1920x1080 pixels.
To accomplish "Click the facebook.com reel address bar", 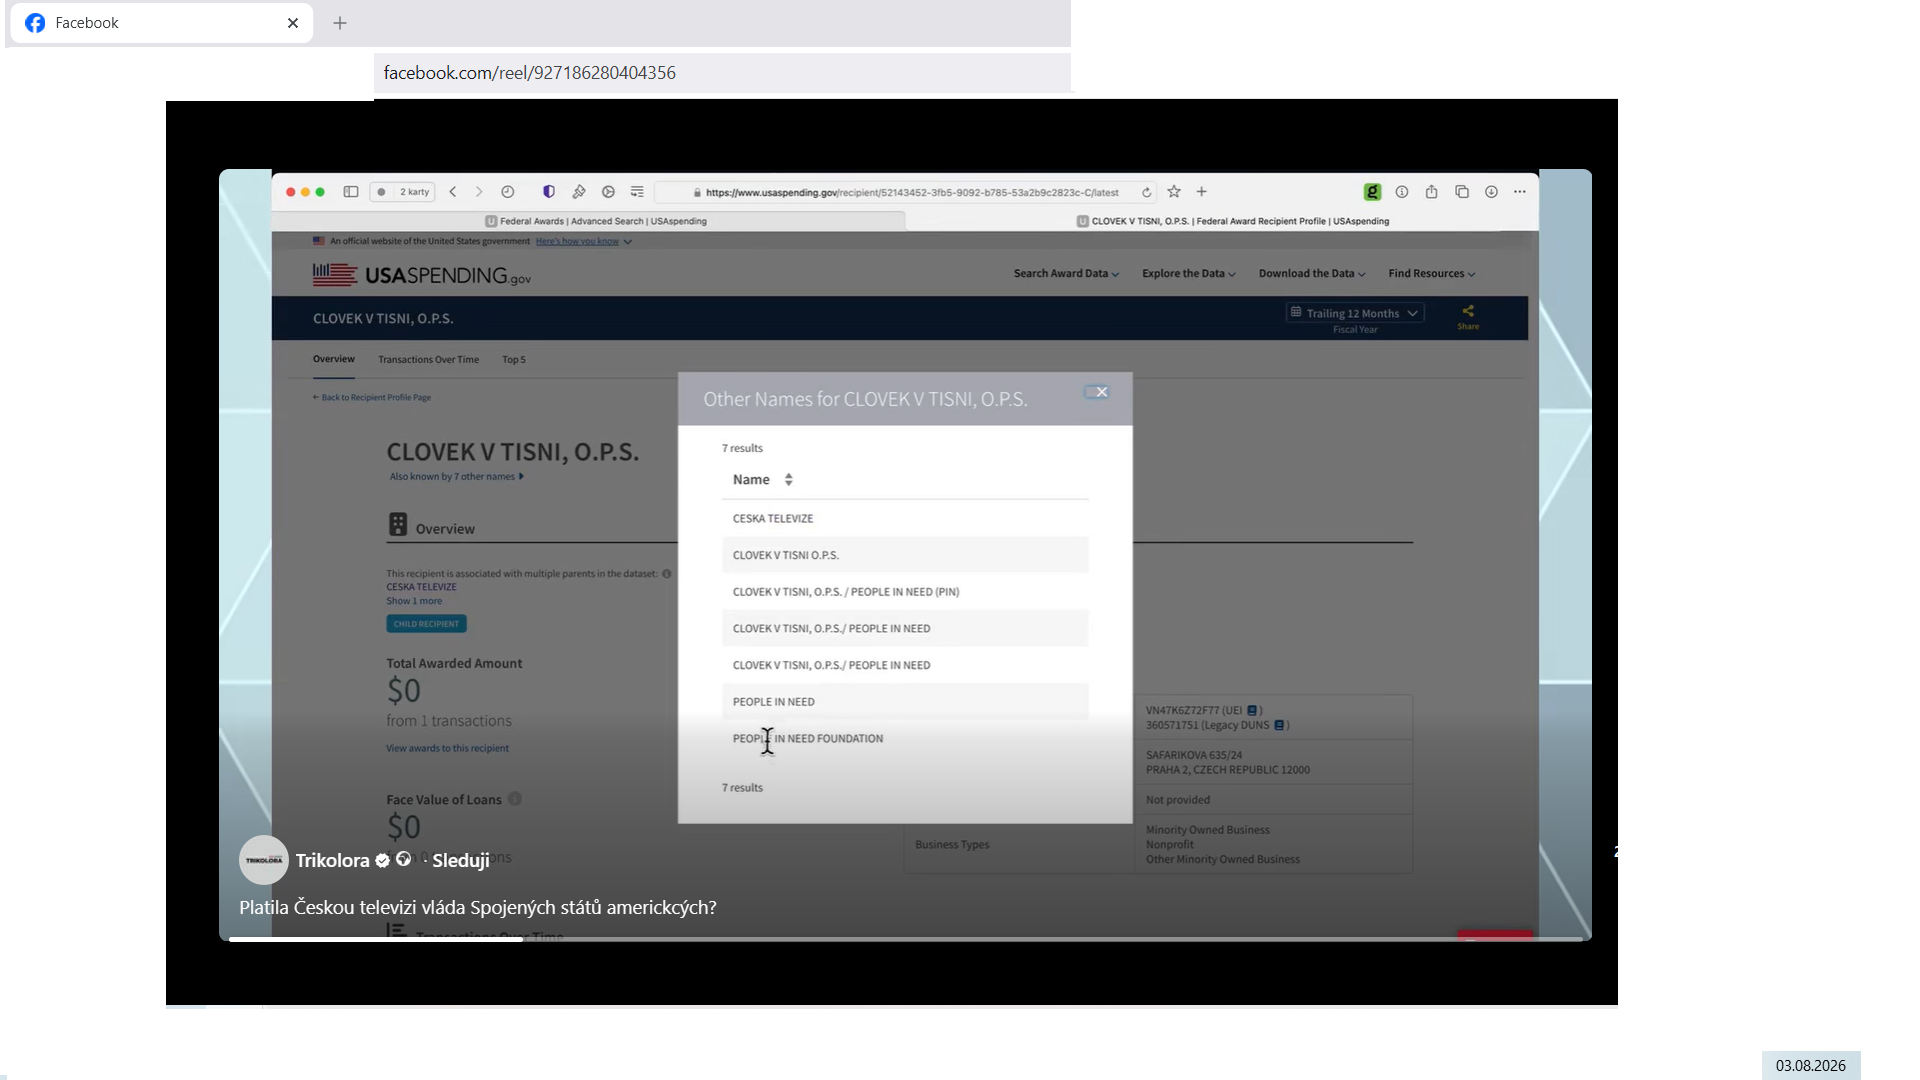I will [722, 73].
